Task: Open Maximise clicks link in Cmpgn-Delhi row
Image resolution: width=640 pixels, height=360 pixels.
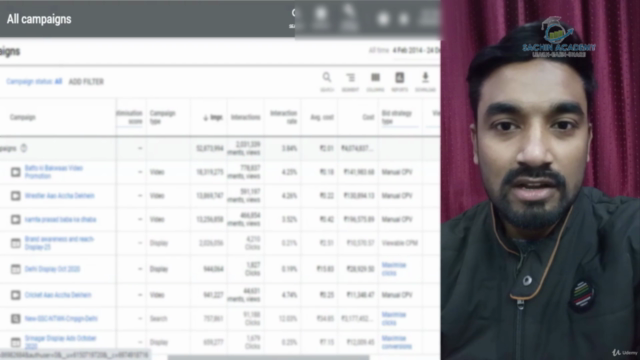Action: (394, 318)
